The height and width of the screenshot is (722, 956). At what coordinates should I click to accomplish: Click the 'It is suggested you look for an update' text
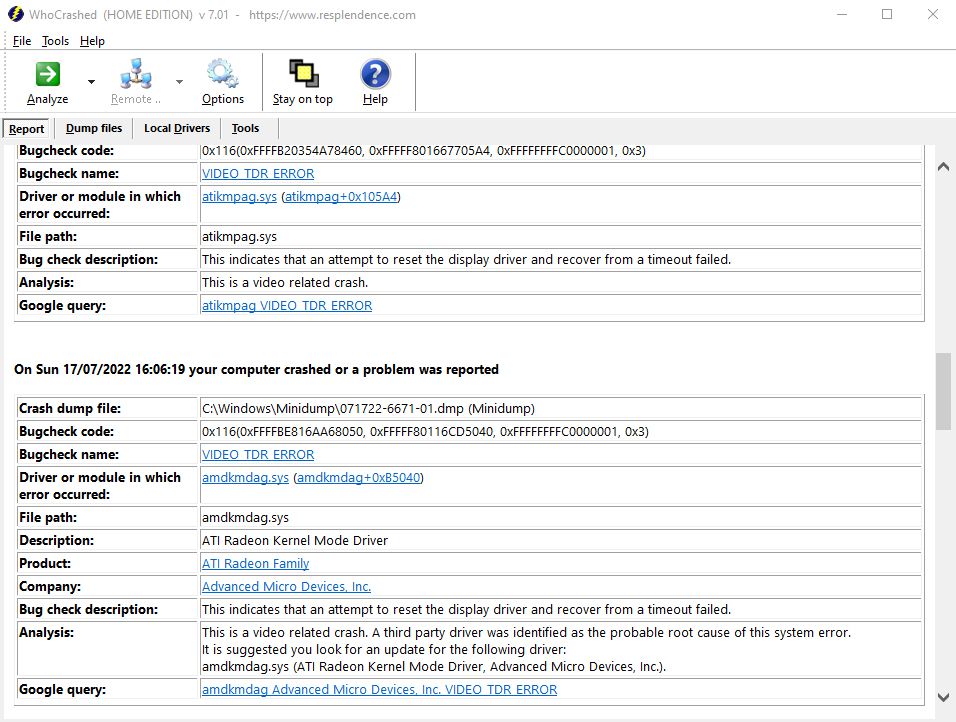(x=384, y=649)
